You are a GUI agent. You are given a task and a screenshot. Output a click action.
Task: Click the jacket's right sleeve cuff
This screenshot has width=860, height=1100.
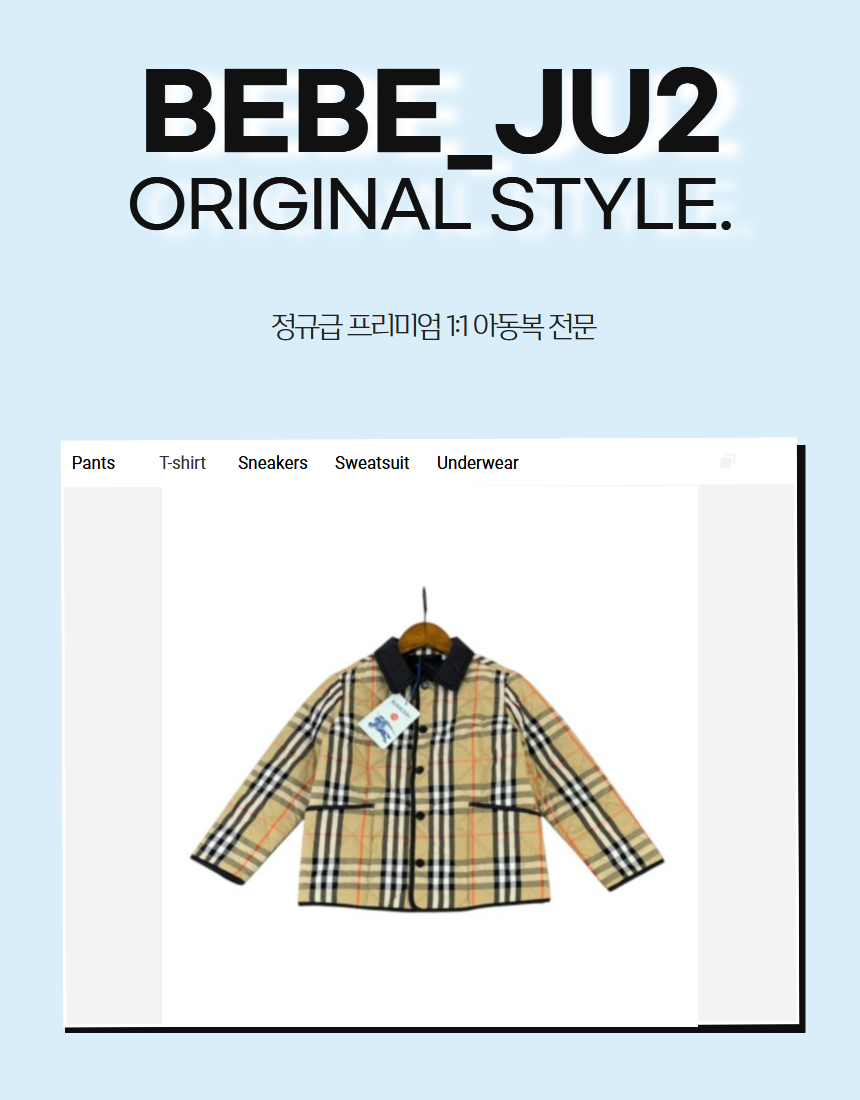[636, 873]
